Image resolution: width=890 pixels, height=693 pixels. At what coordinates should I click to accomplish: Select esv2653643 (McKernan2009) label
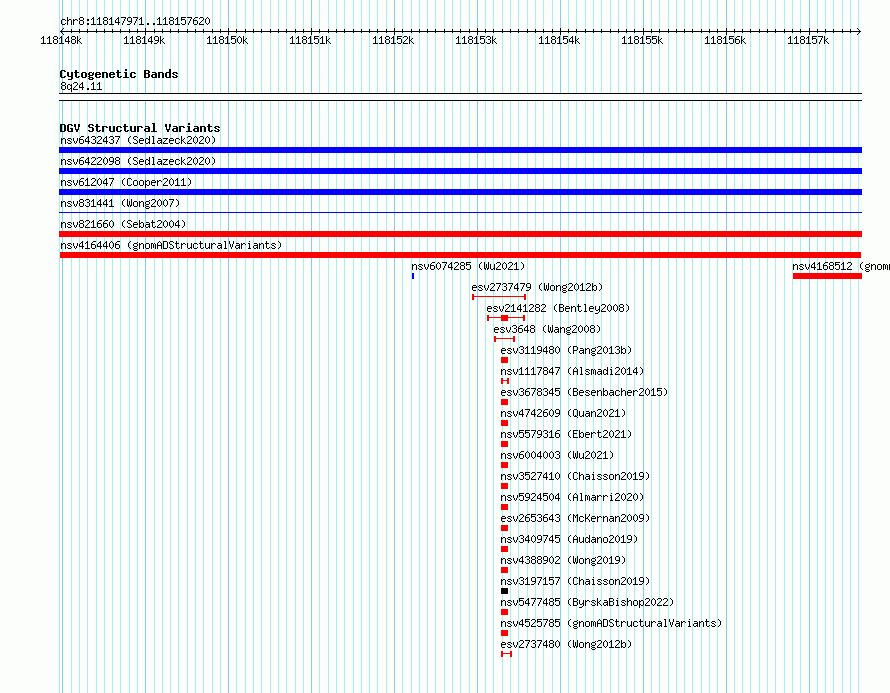tap(575, 518)
